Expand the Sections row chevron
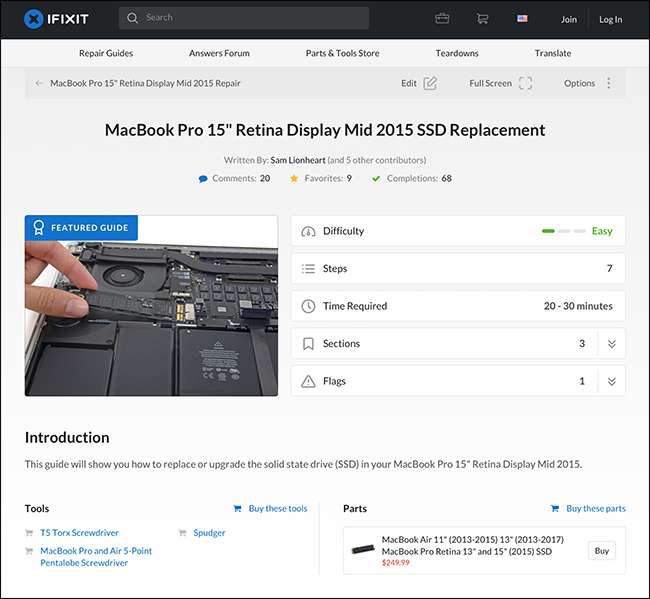 pyautogui.click(x=612, y=344)
